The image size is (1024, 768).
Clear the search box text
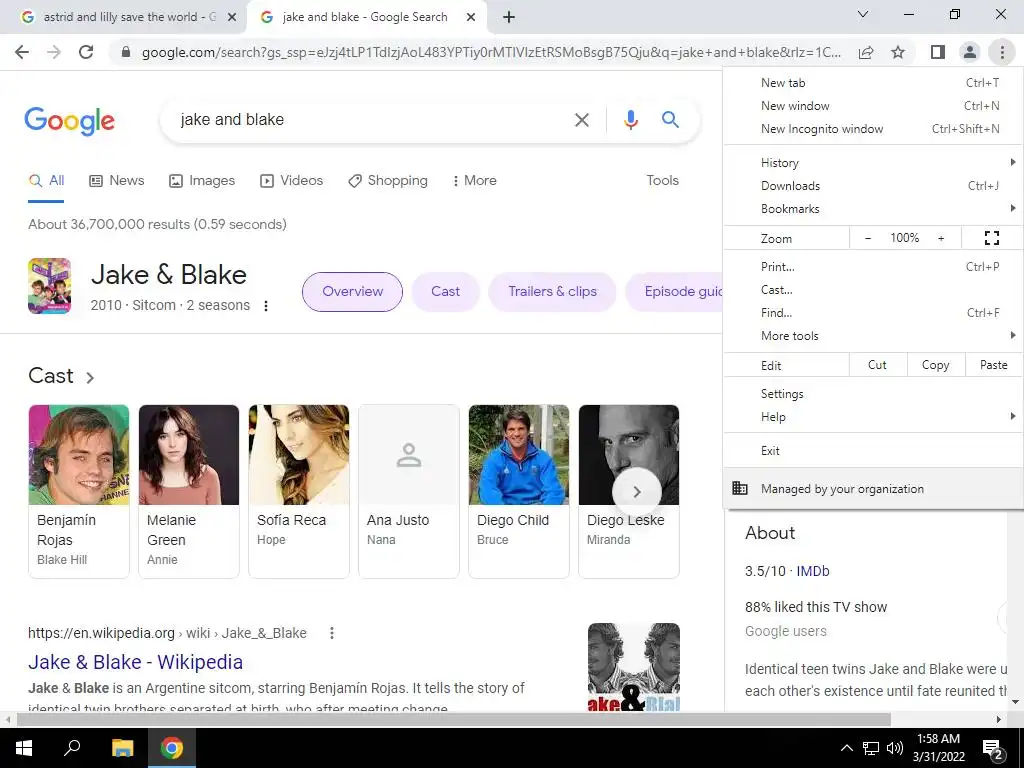[581, 120]
